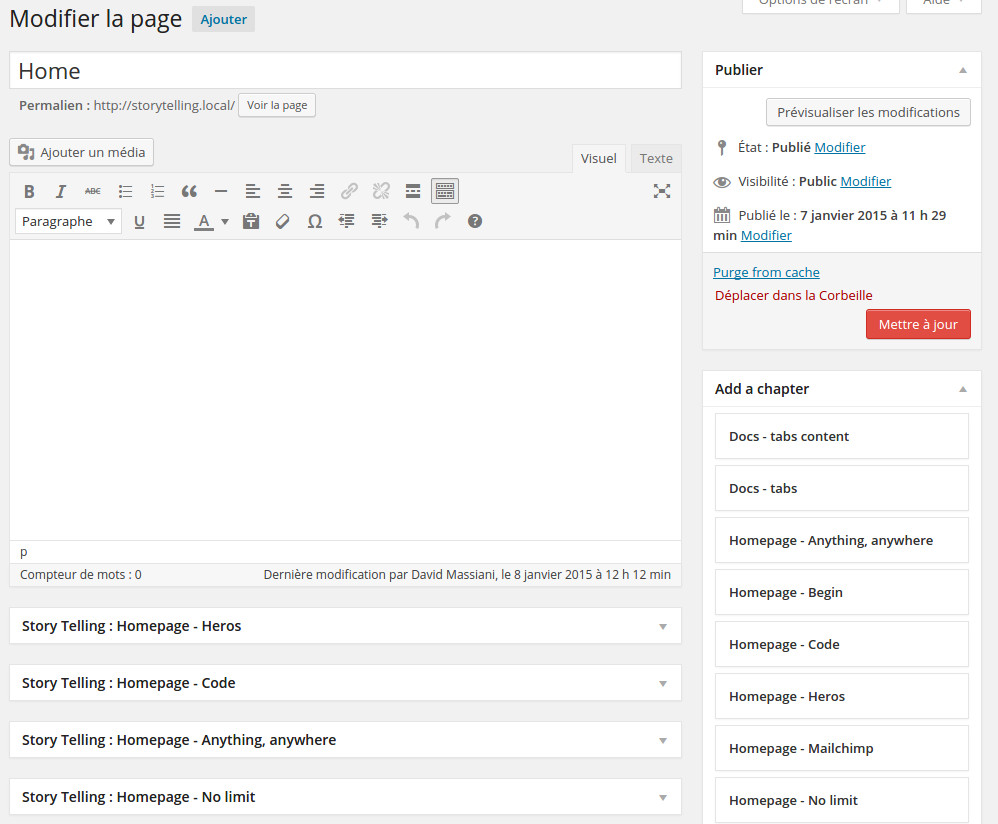This screenshot has width=998, height=824.
Task: Expand Story Telling : Homepage - No limit
Action: point(345,797)
